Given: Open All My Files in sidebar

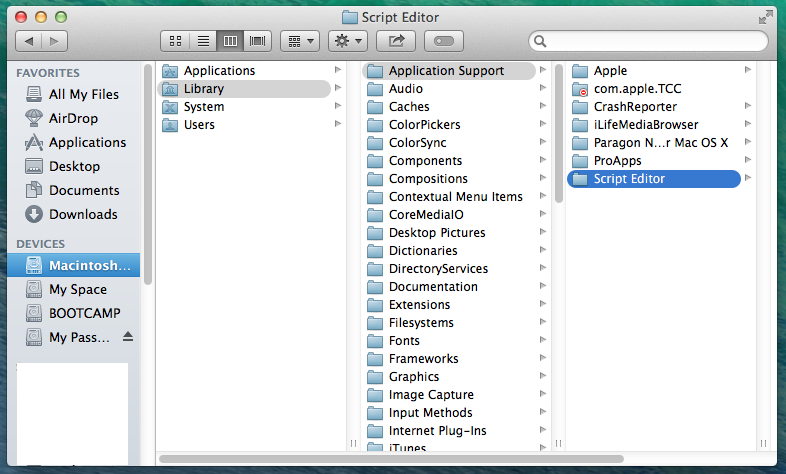Looking at the screenshot, I should 73,94.
